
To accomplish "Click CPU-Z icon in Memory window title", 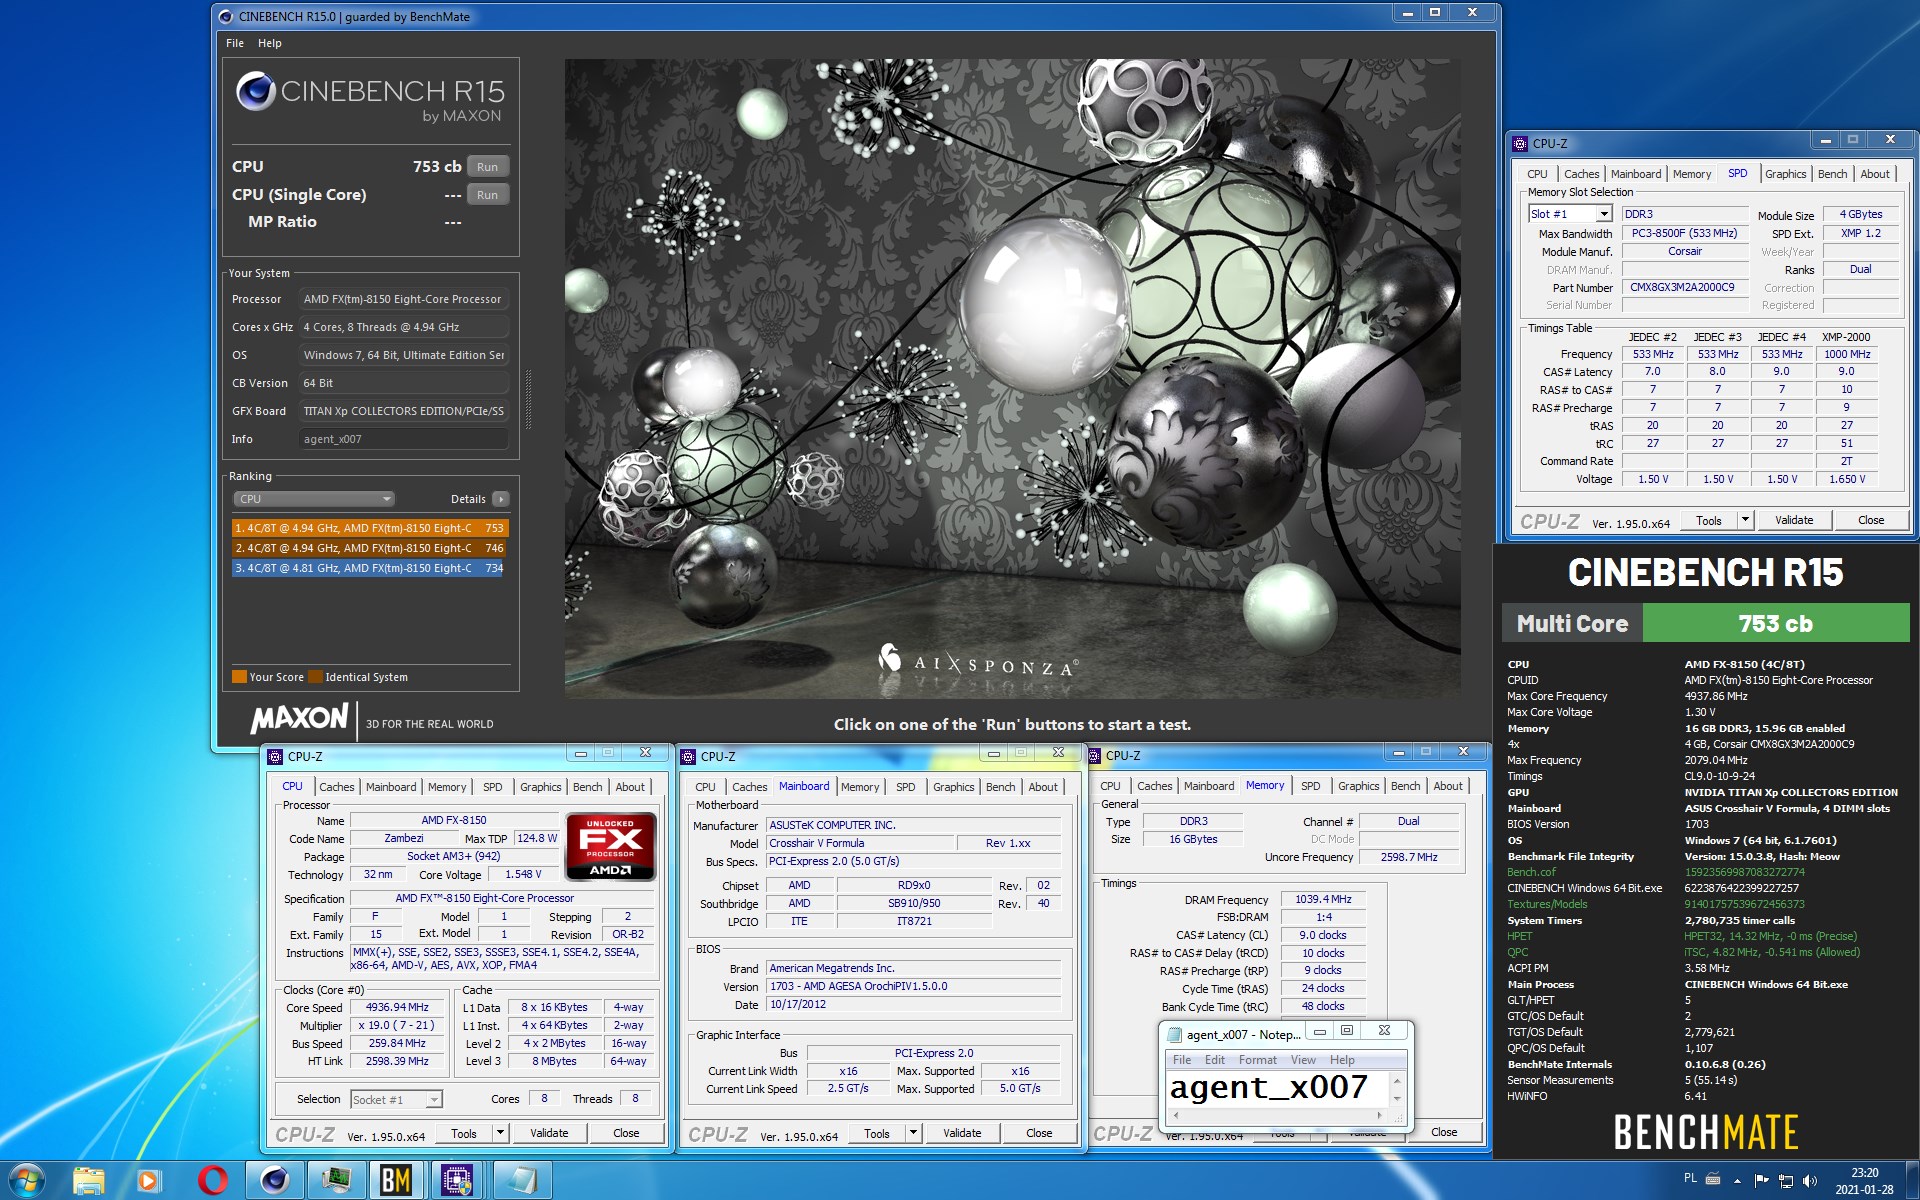I will (1094, 755).
